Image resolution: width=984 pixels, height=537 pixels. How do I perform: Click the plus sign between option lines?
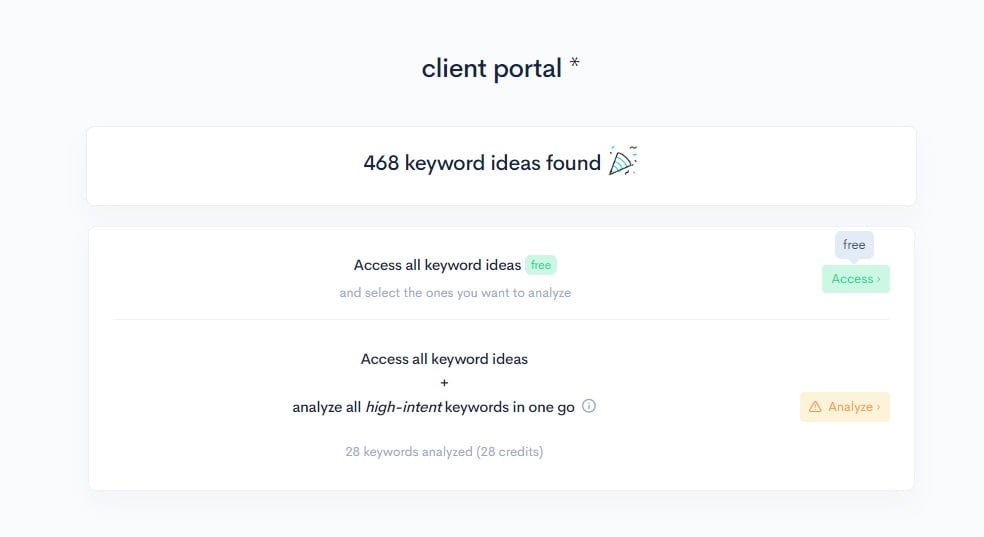444,383
